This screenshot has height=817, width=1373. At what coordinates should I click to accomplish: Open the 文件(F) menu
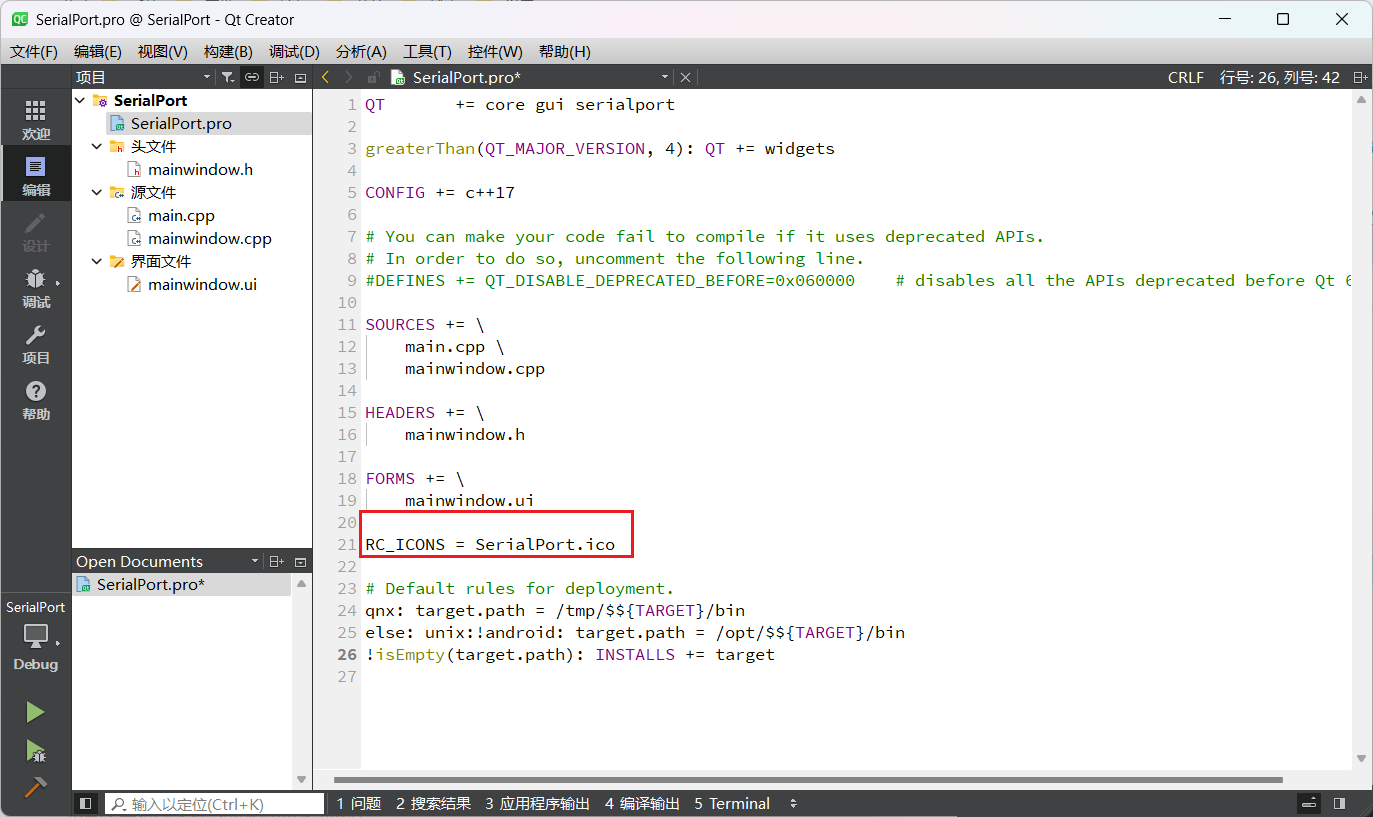[x=34, y=51]
